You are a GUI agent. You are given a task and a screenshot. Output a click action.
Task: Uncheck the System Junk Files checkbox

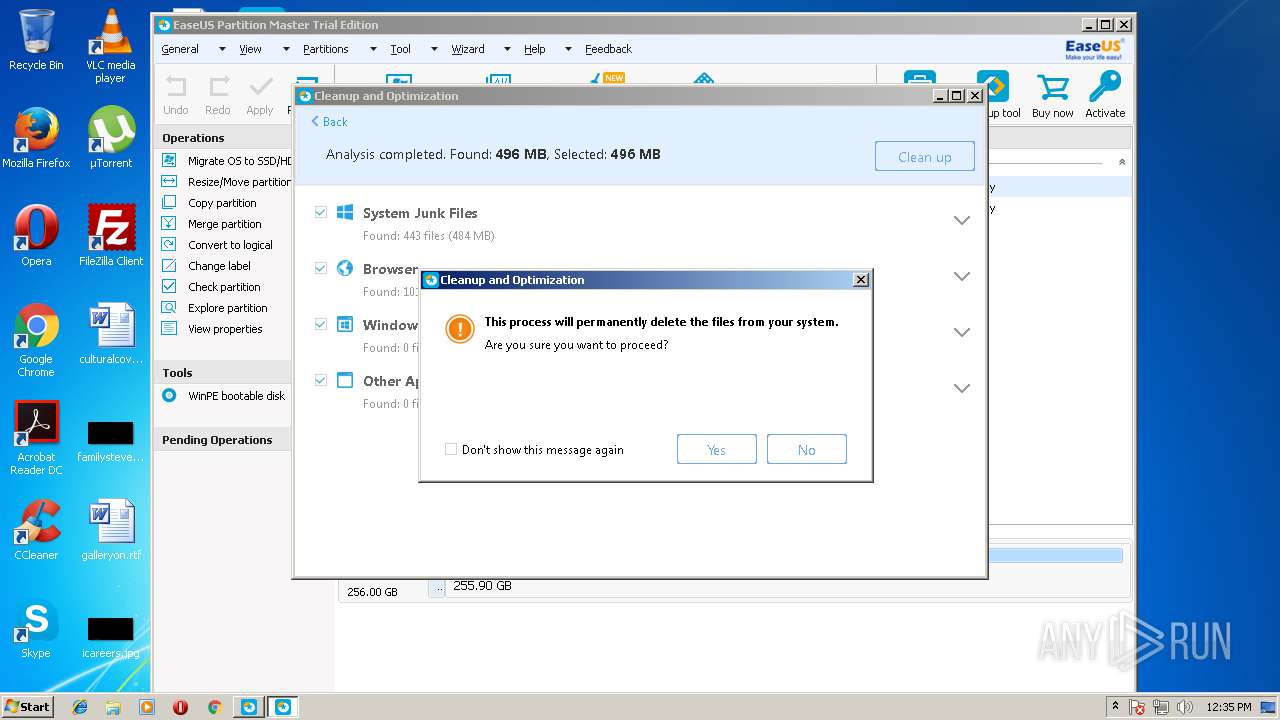point(320,212)
